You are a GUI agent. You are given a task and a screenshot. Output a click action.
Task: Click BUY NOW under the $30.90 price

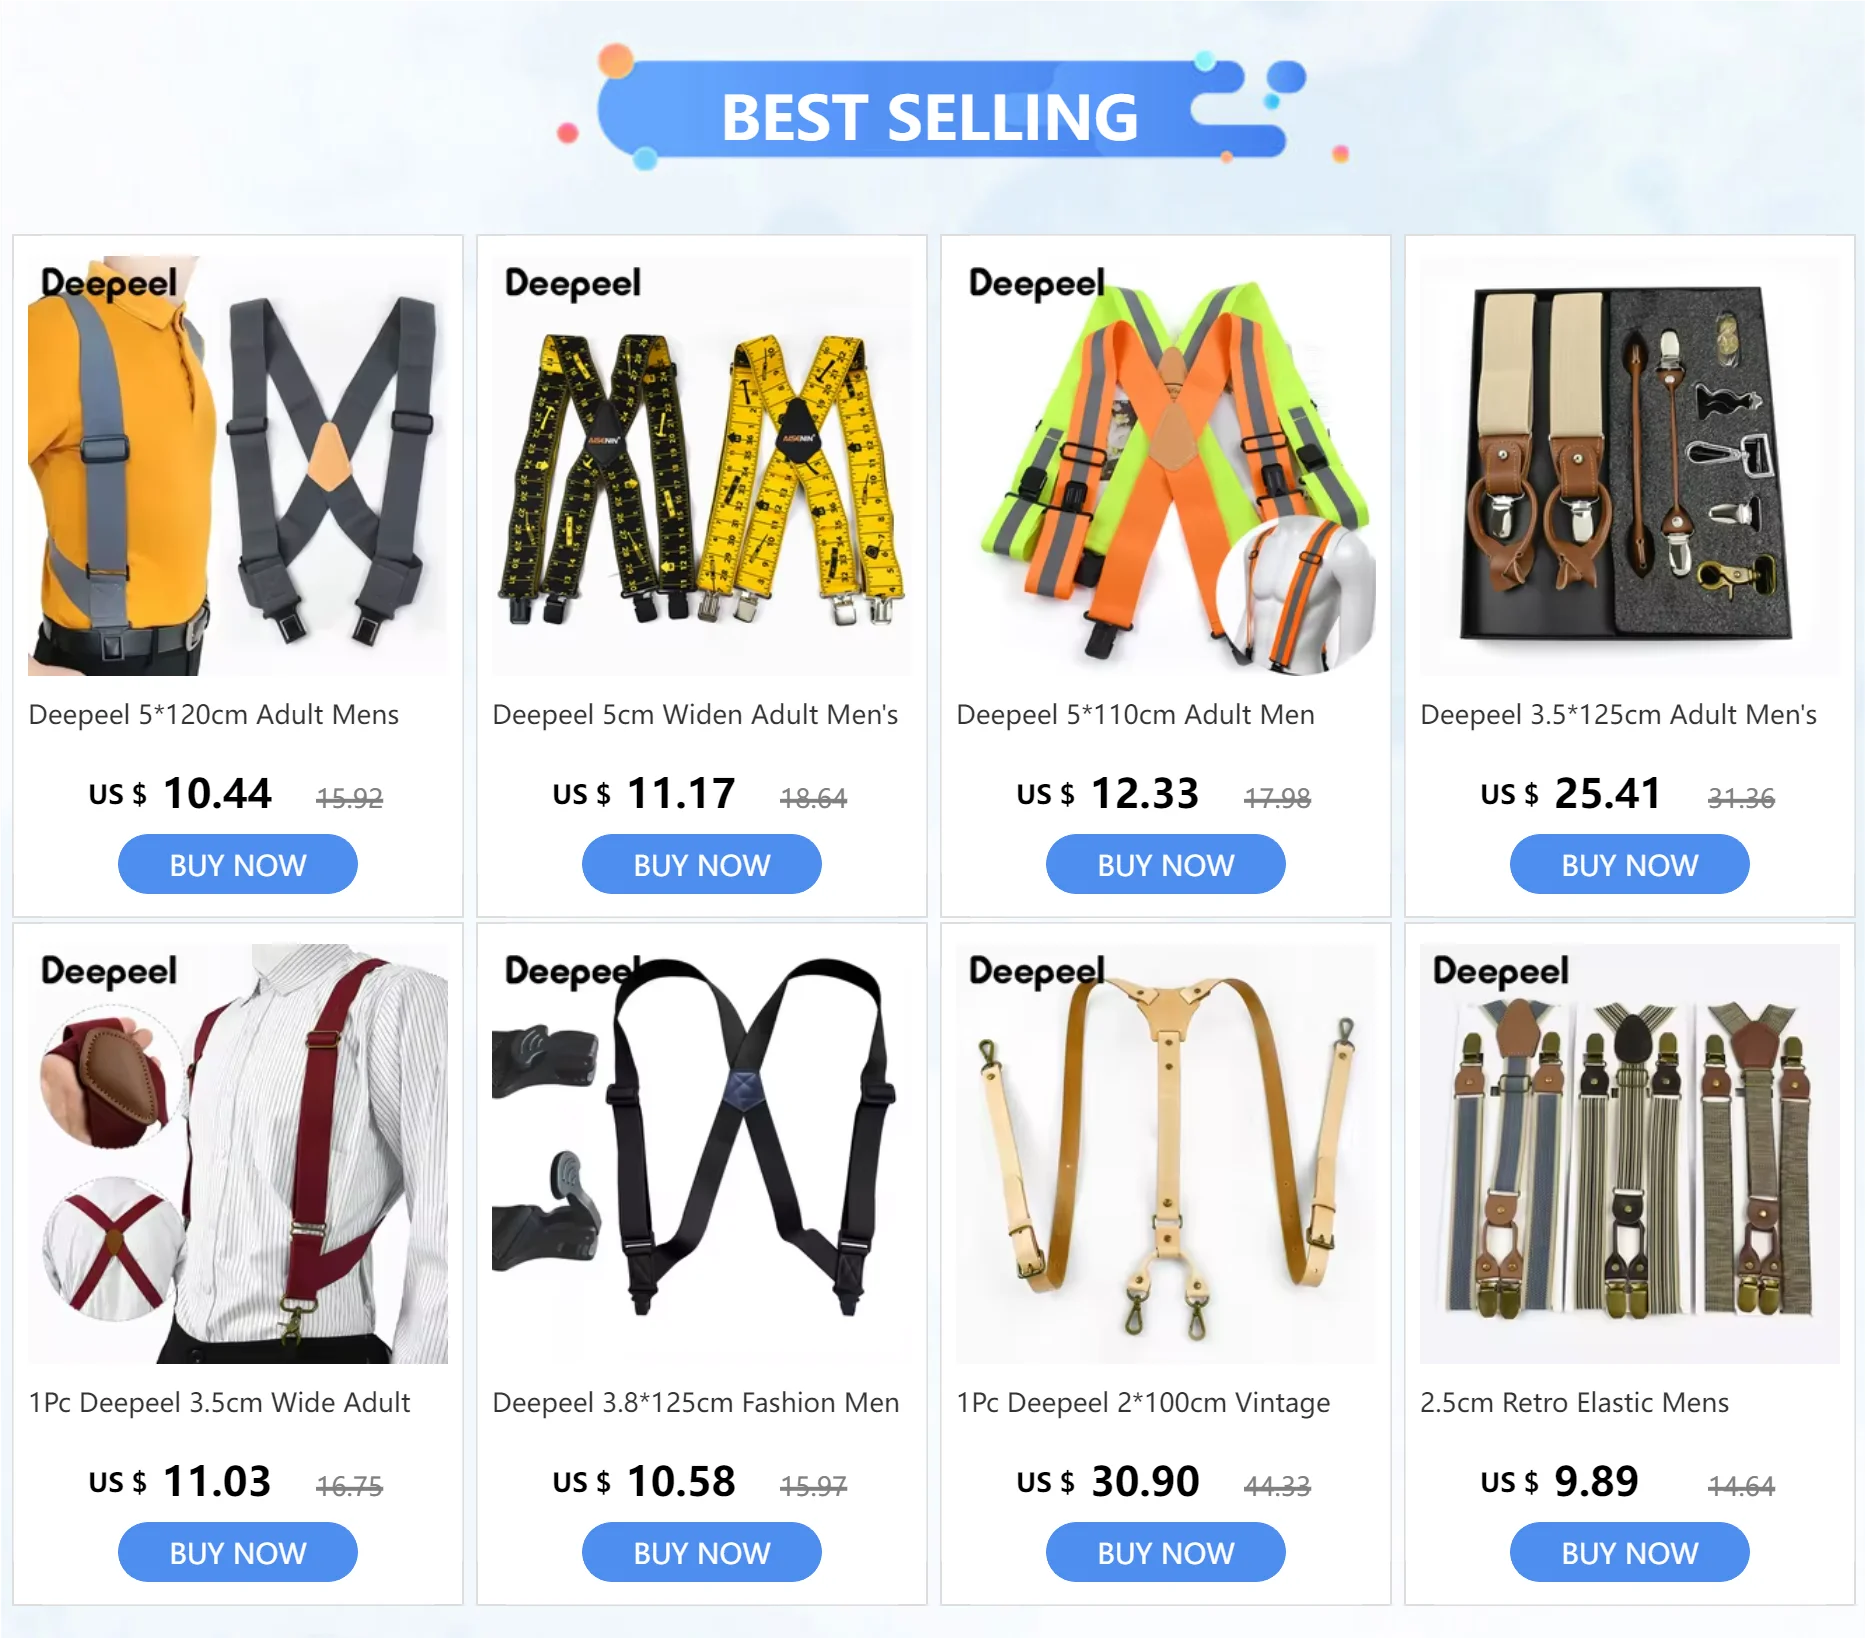[x=1166, y=1553]
